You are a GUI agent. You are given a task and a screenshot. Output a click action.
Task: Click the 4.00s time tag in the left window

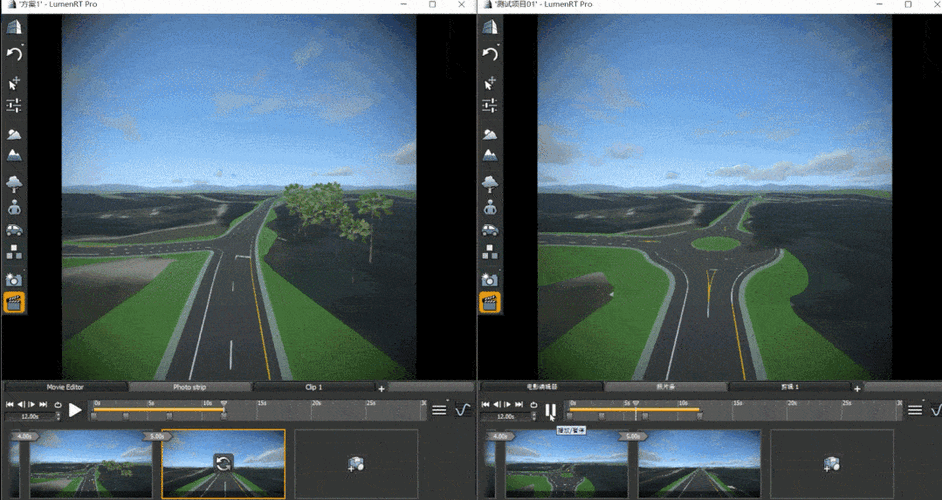pyautogui.click(x=24, y=436)
